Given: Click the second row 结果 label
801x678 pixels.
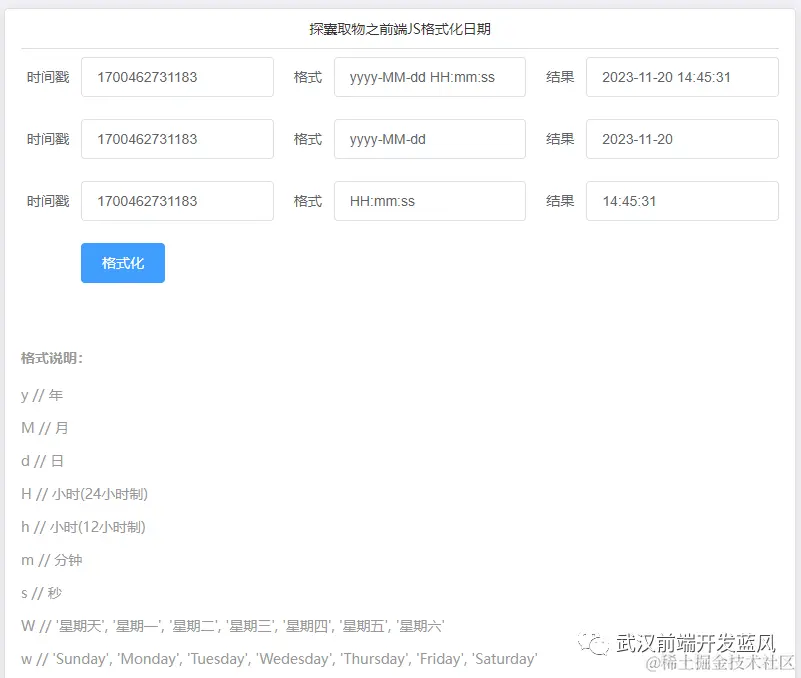Looking at the screenshot, I should click(560, 139).
